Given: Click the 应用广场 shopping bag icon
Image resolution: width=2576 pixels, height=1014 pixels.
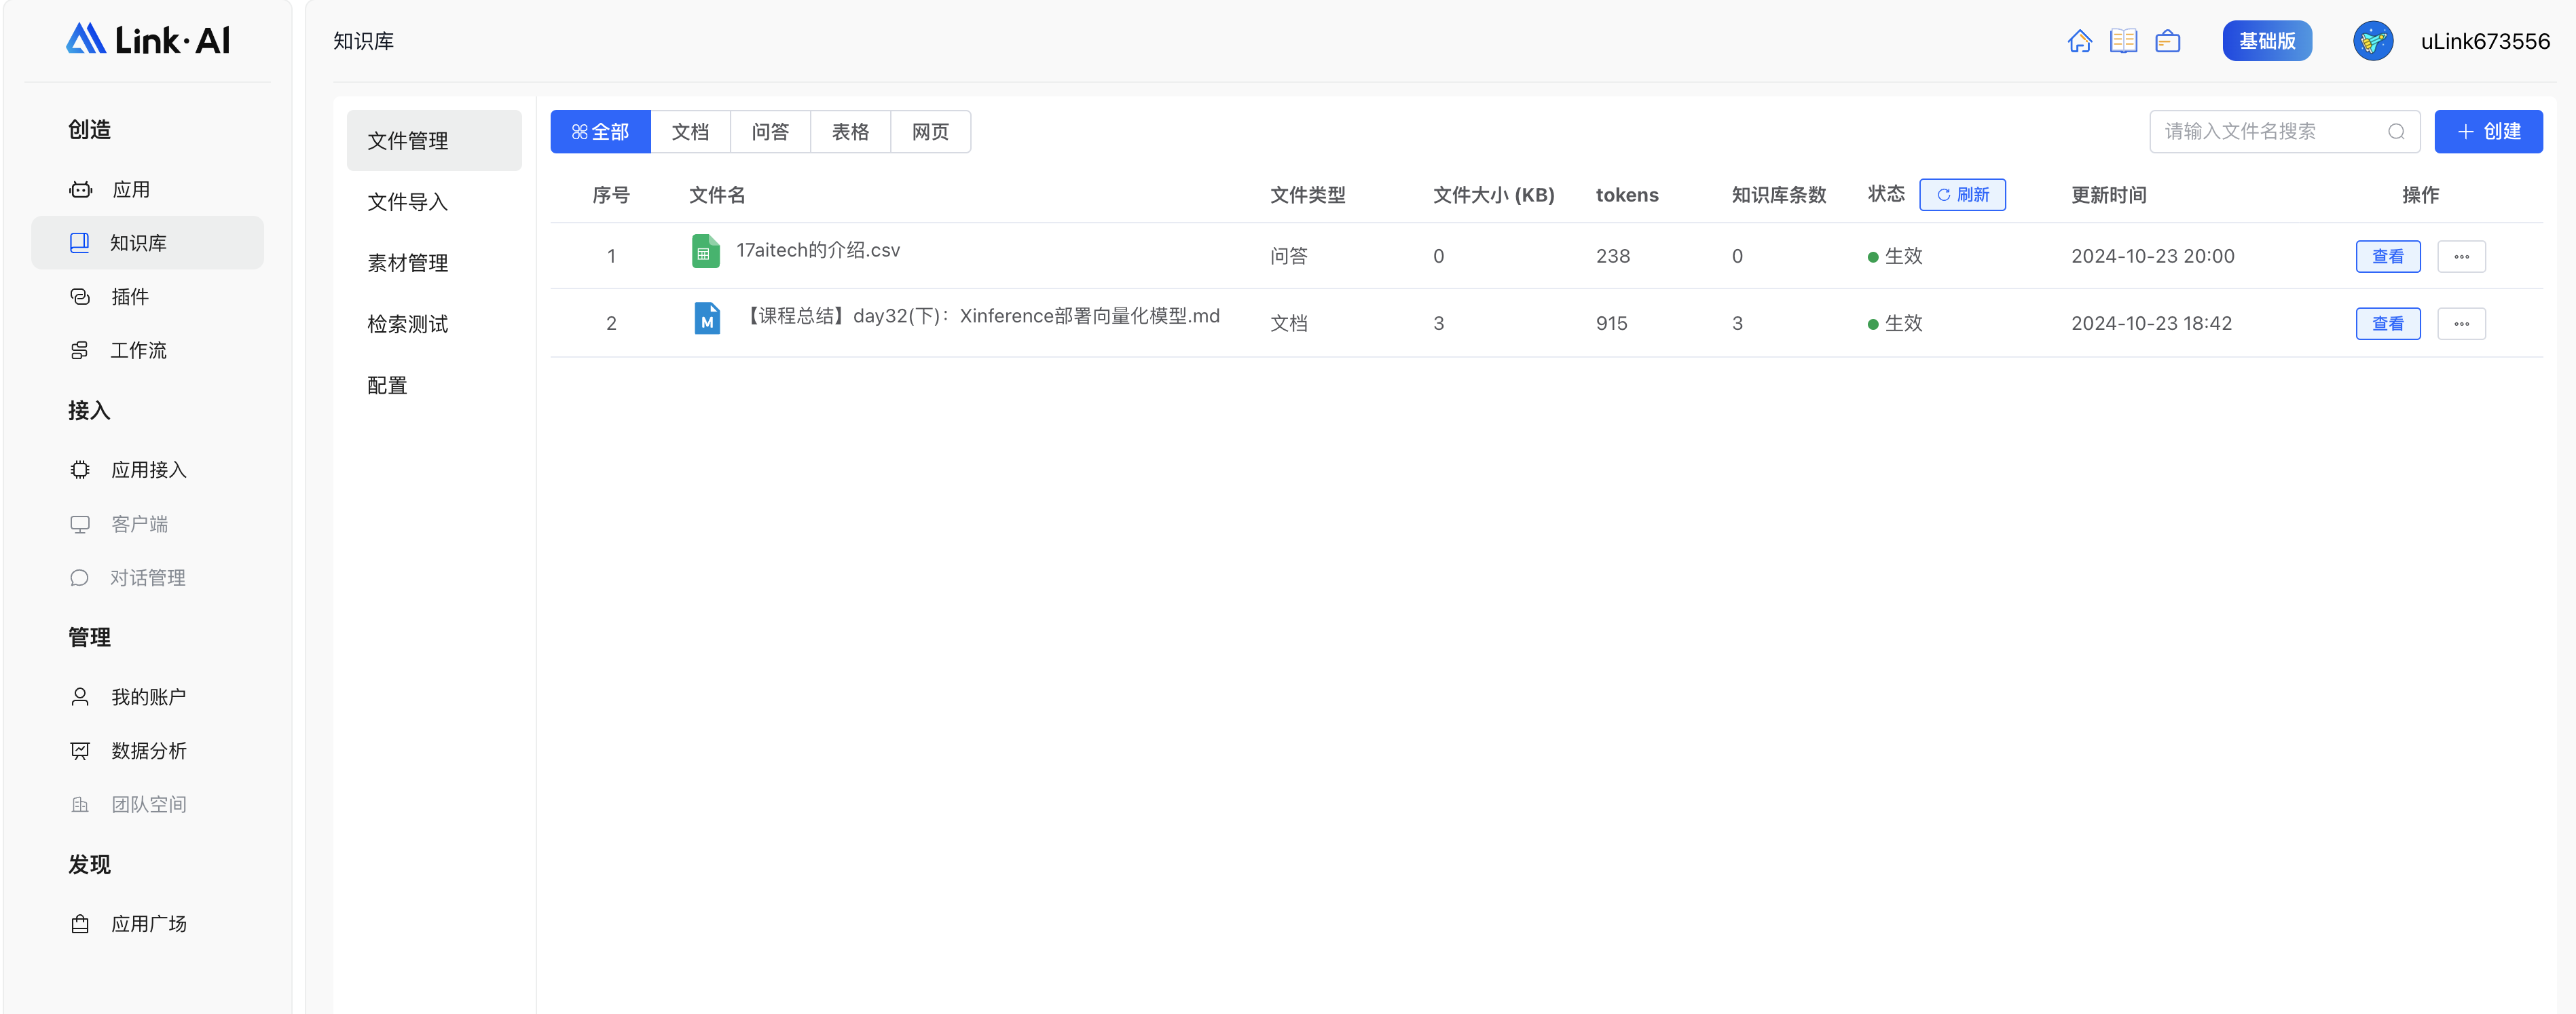Looking at the screenshot, I should click(x=80, y=924).
